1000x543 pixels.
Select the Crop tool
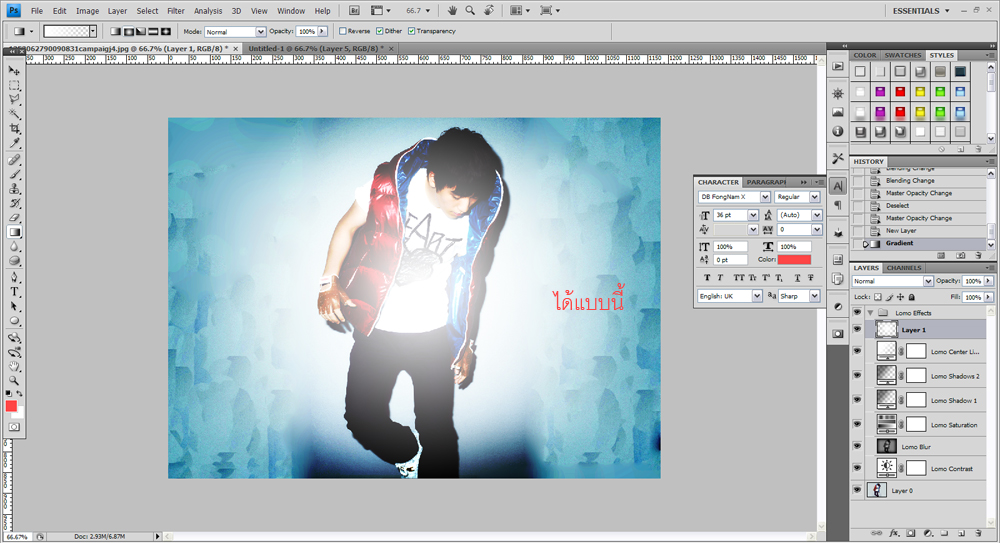[14, 128]
